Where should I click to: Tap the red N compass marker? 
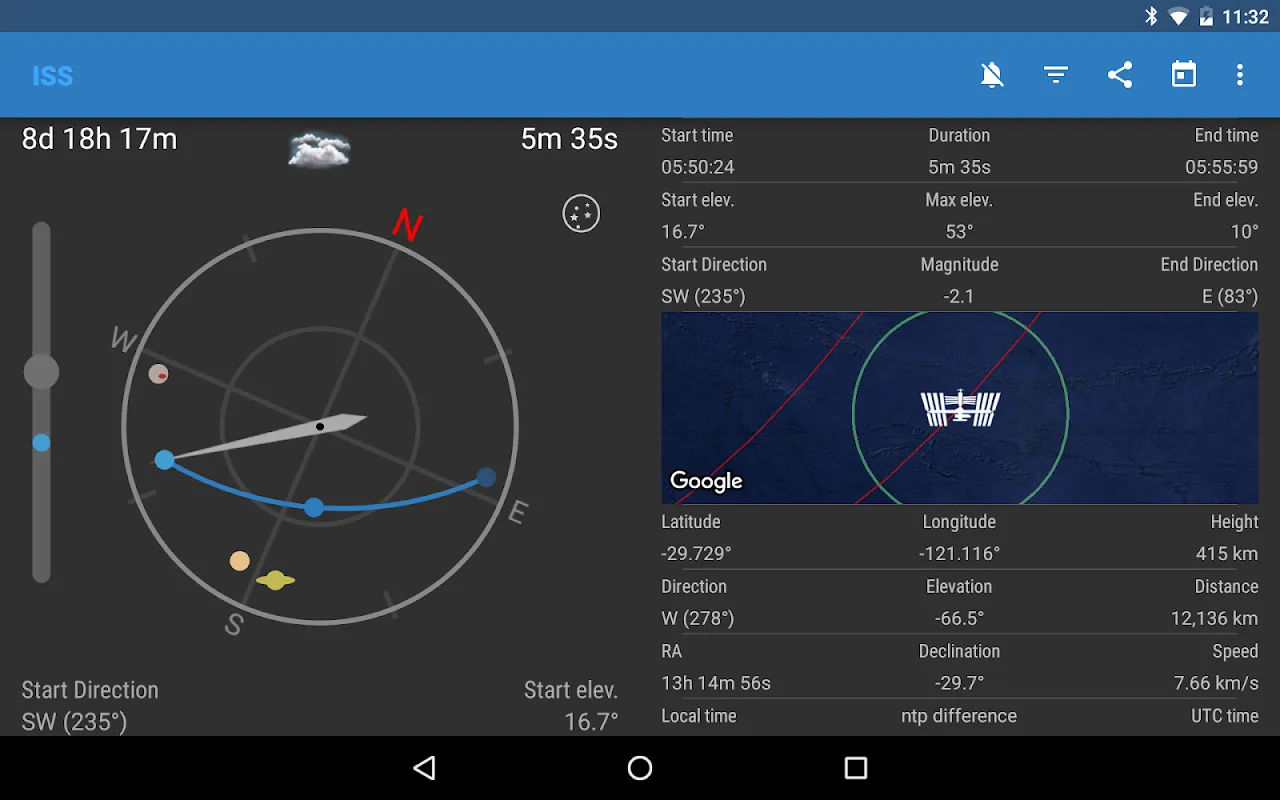[x=407, y=224]
